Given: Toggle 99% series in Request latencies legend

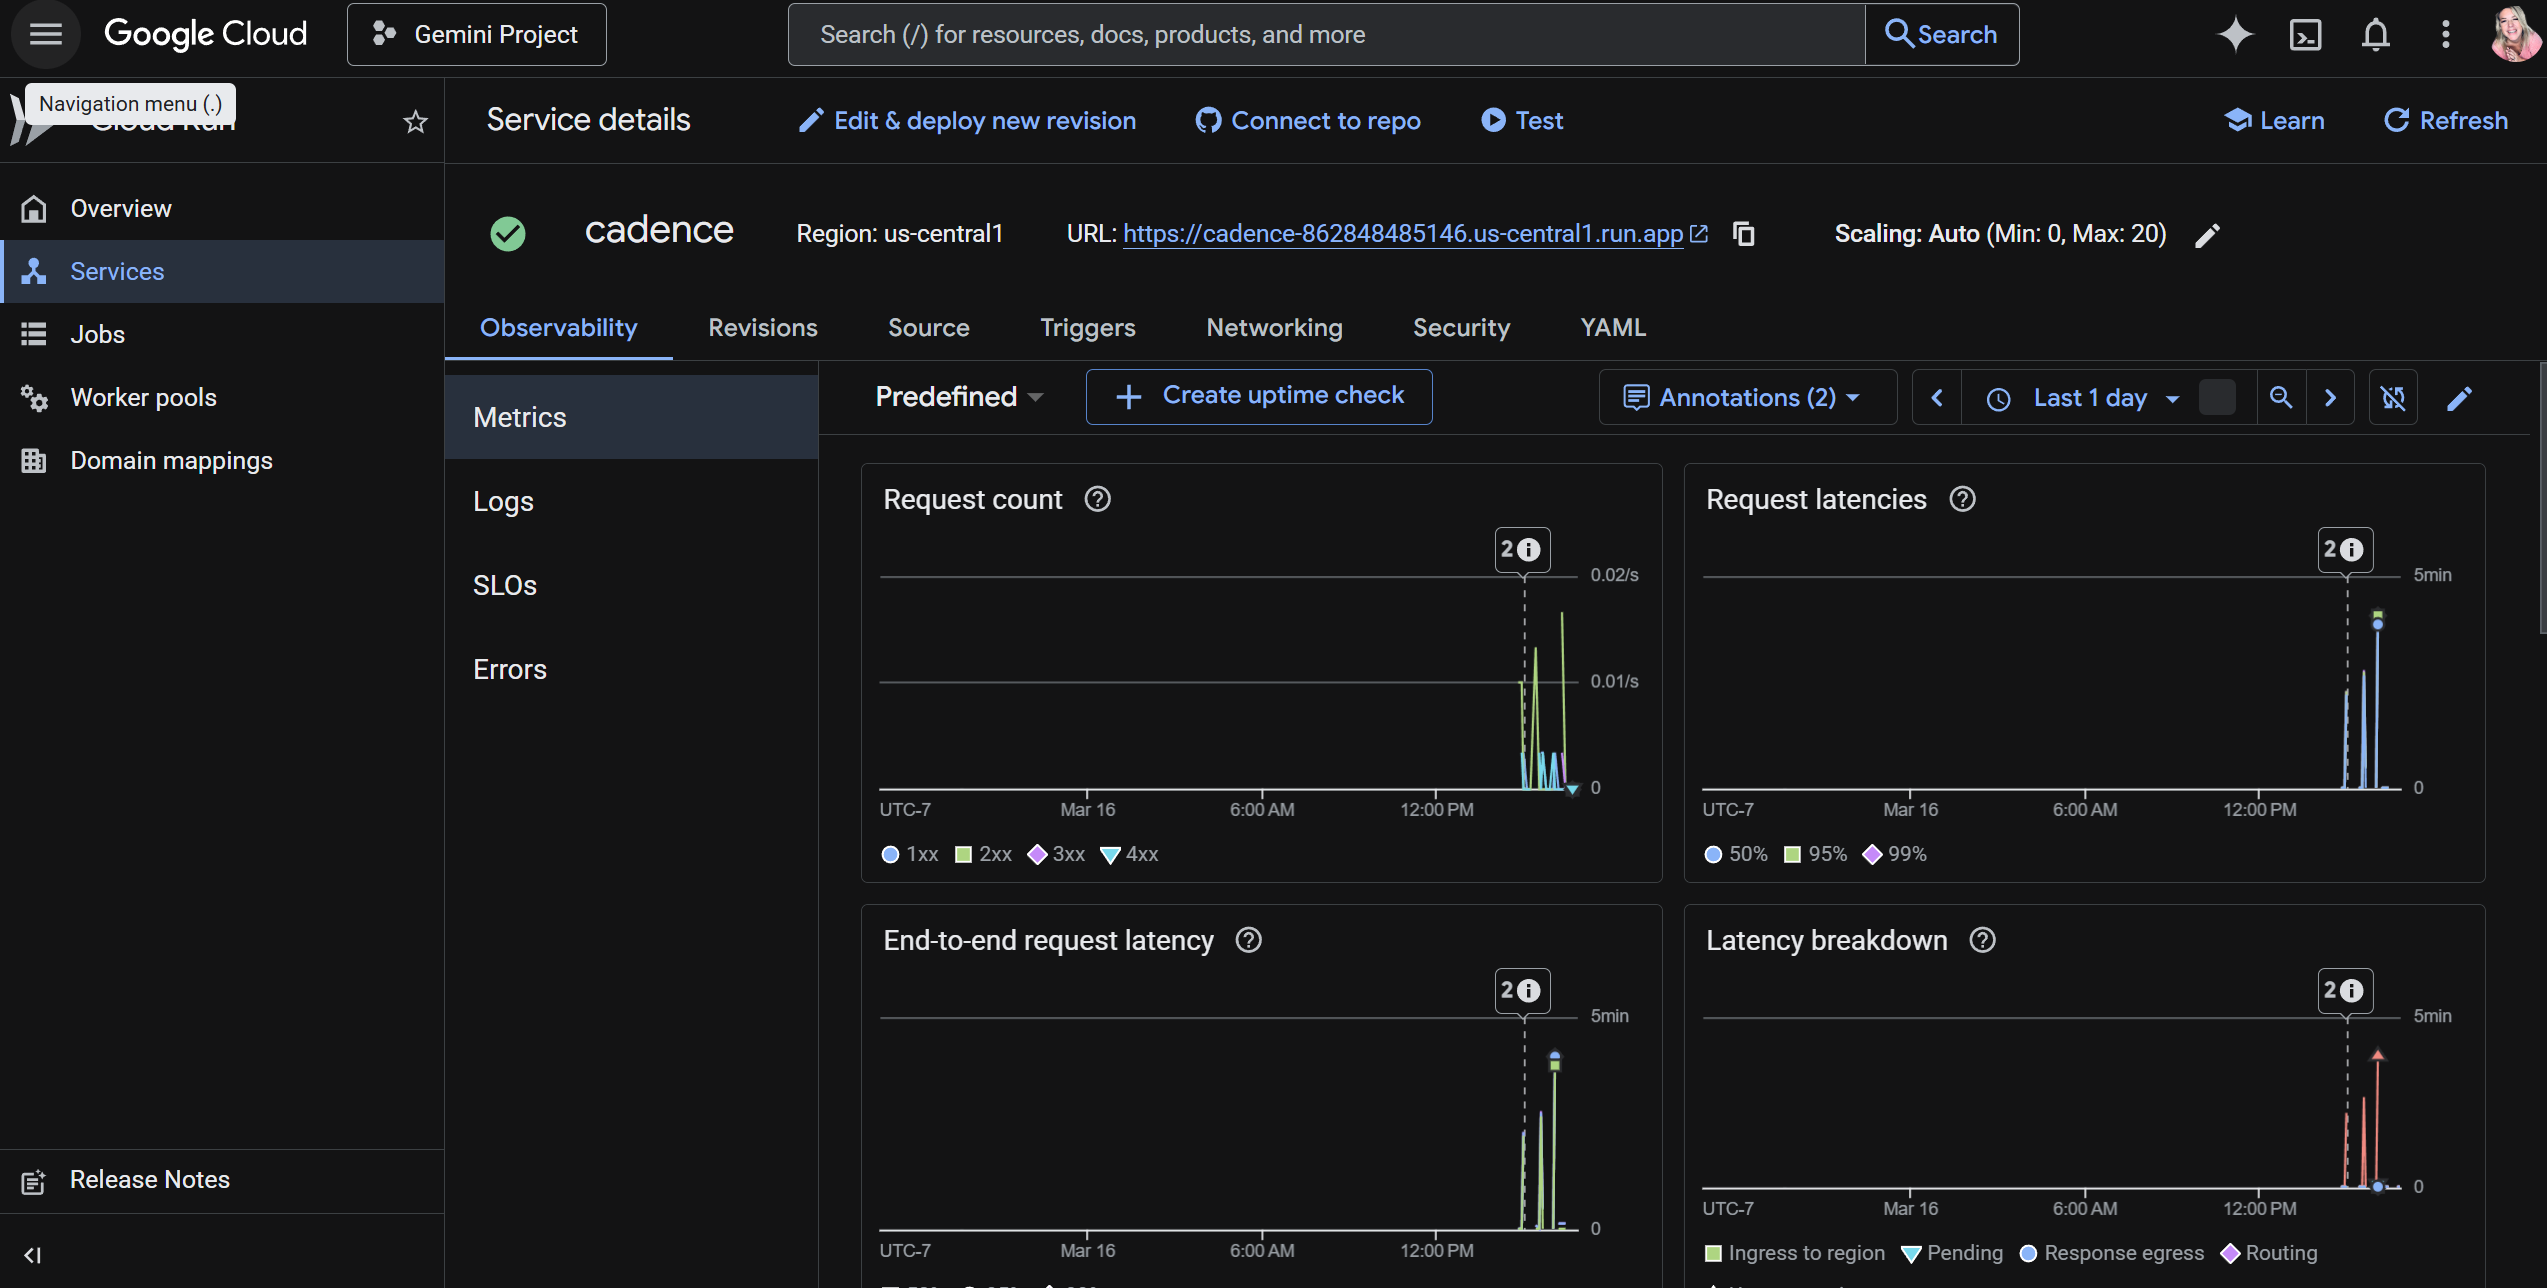Looking at the screenshot, I should tap(1895, 854).
